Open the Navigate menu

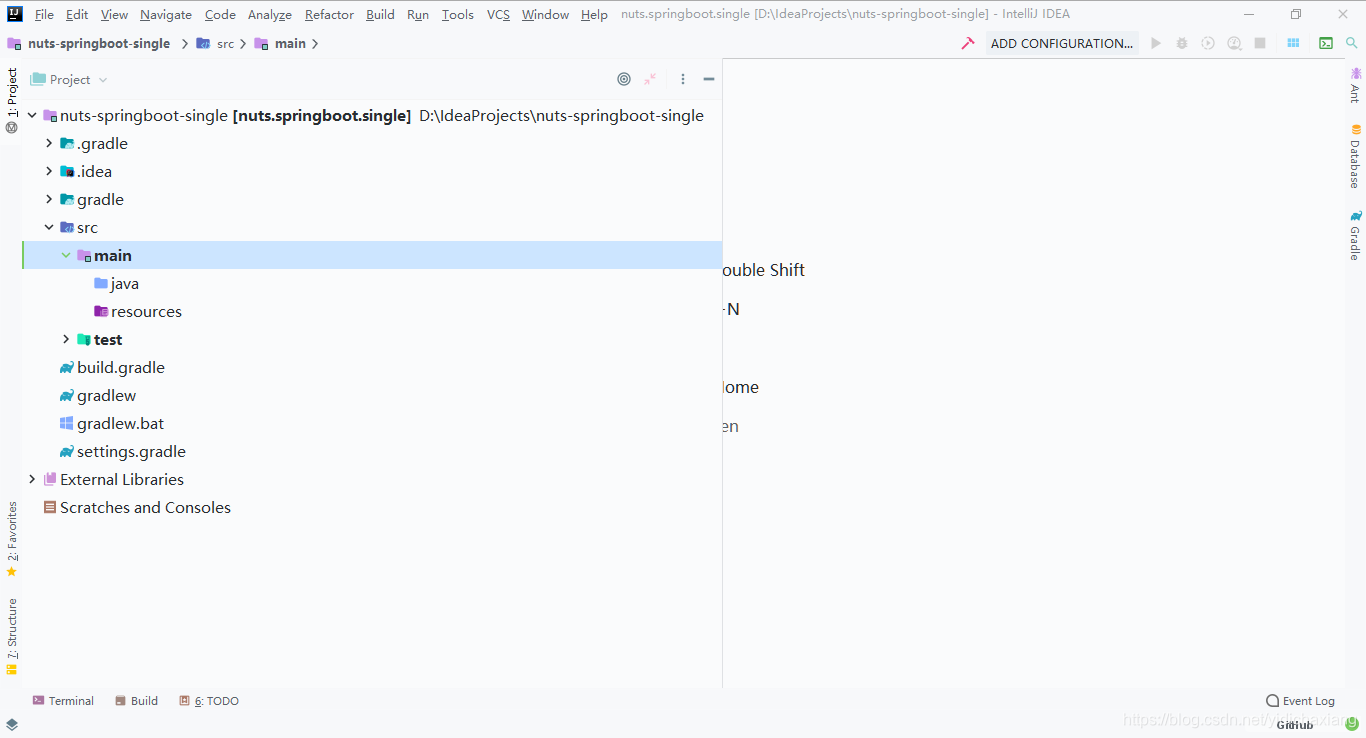(x=166, y=14)
